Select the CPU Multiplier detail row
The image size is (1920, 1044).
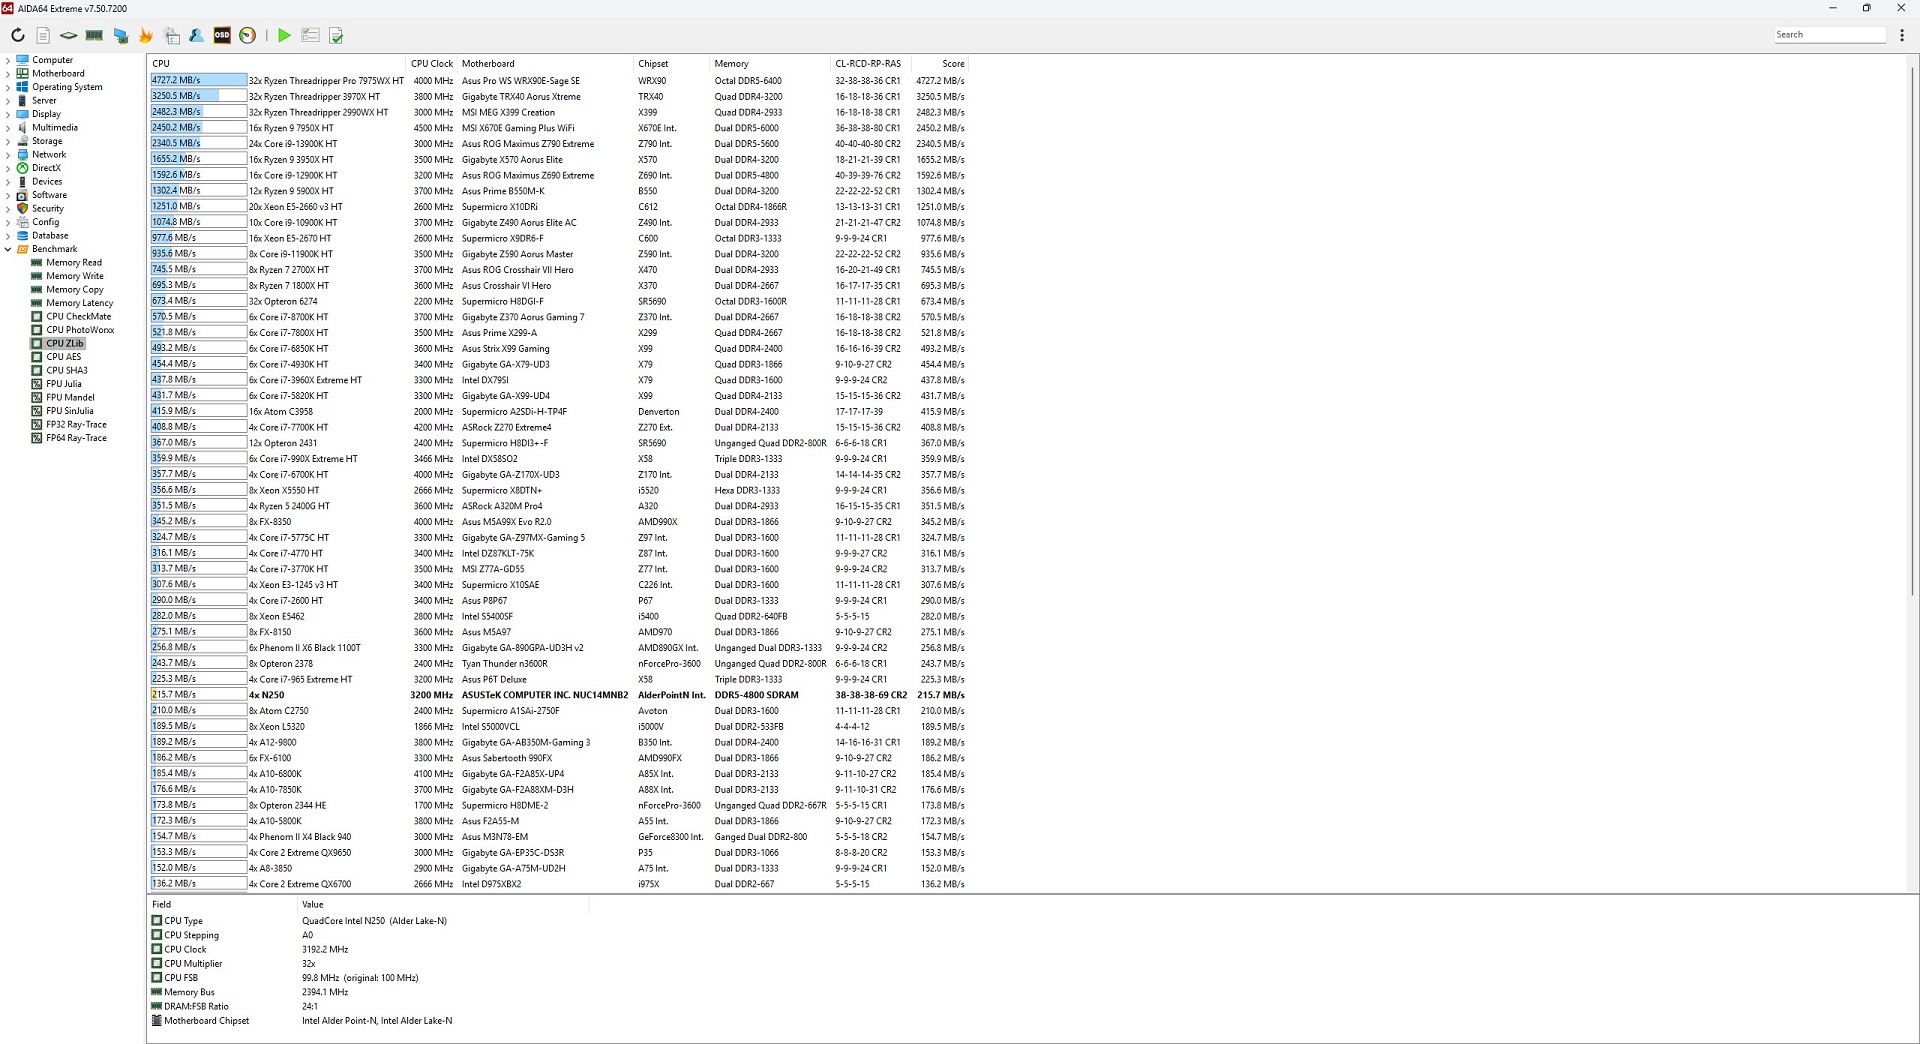pos(368,964)
